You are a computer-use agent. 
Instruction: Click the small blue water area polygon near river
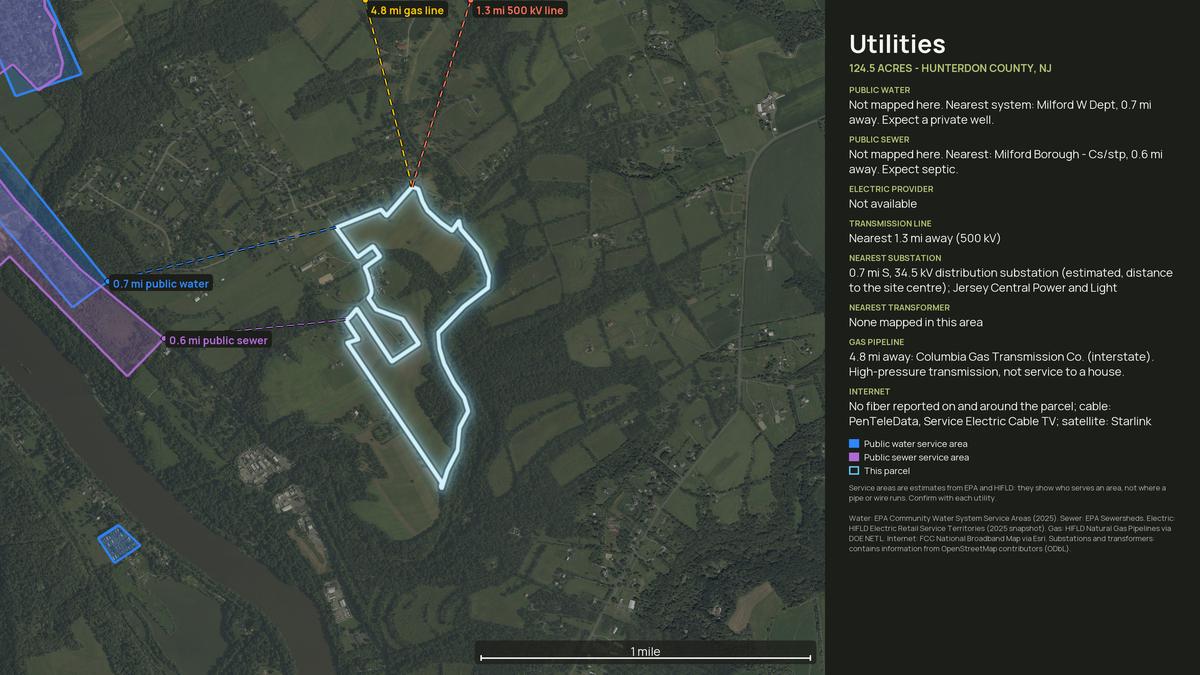(x=119, y=543)
